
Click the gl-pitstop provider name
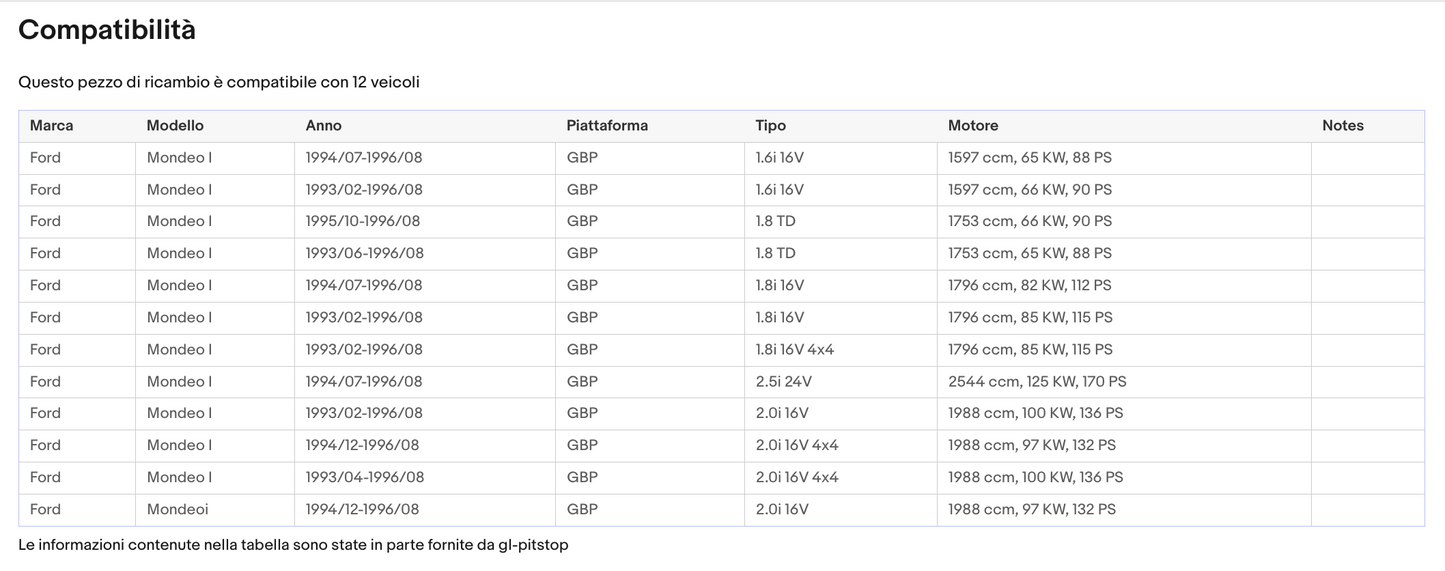[x=535, y=546]
